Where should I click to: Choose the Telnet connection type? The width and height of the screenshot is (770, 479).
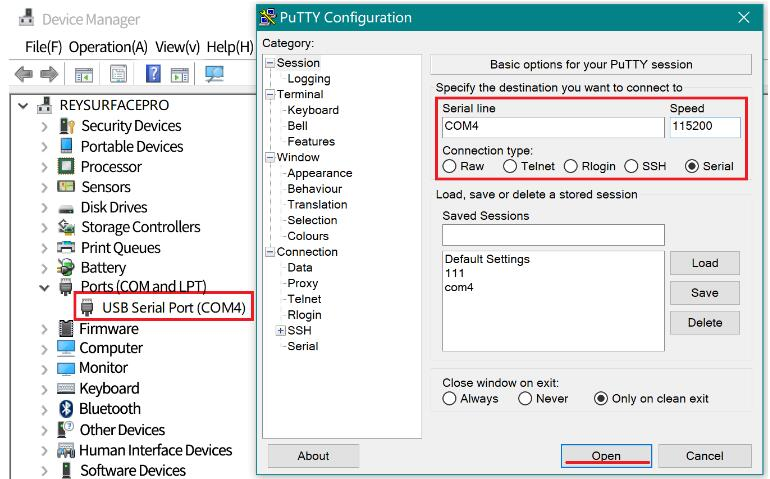pos(510,166)
